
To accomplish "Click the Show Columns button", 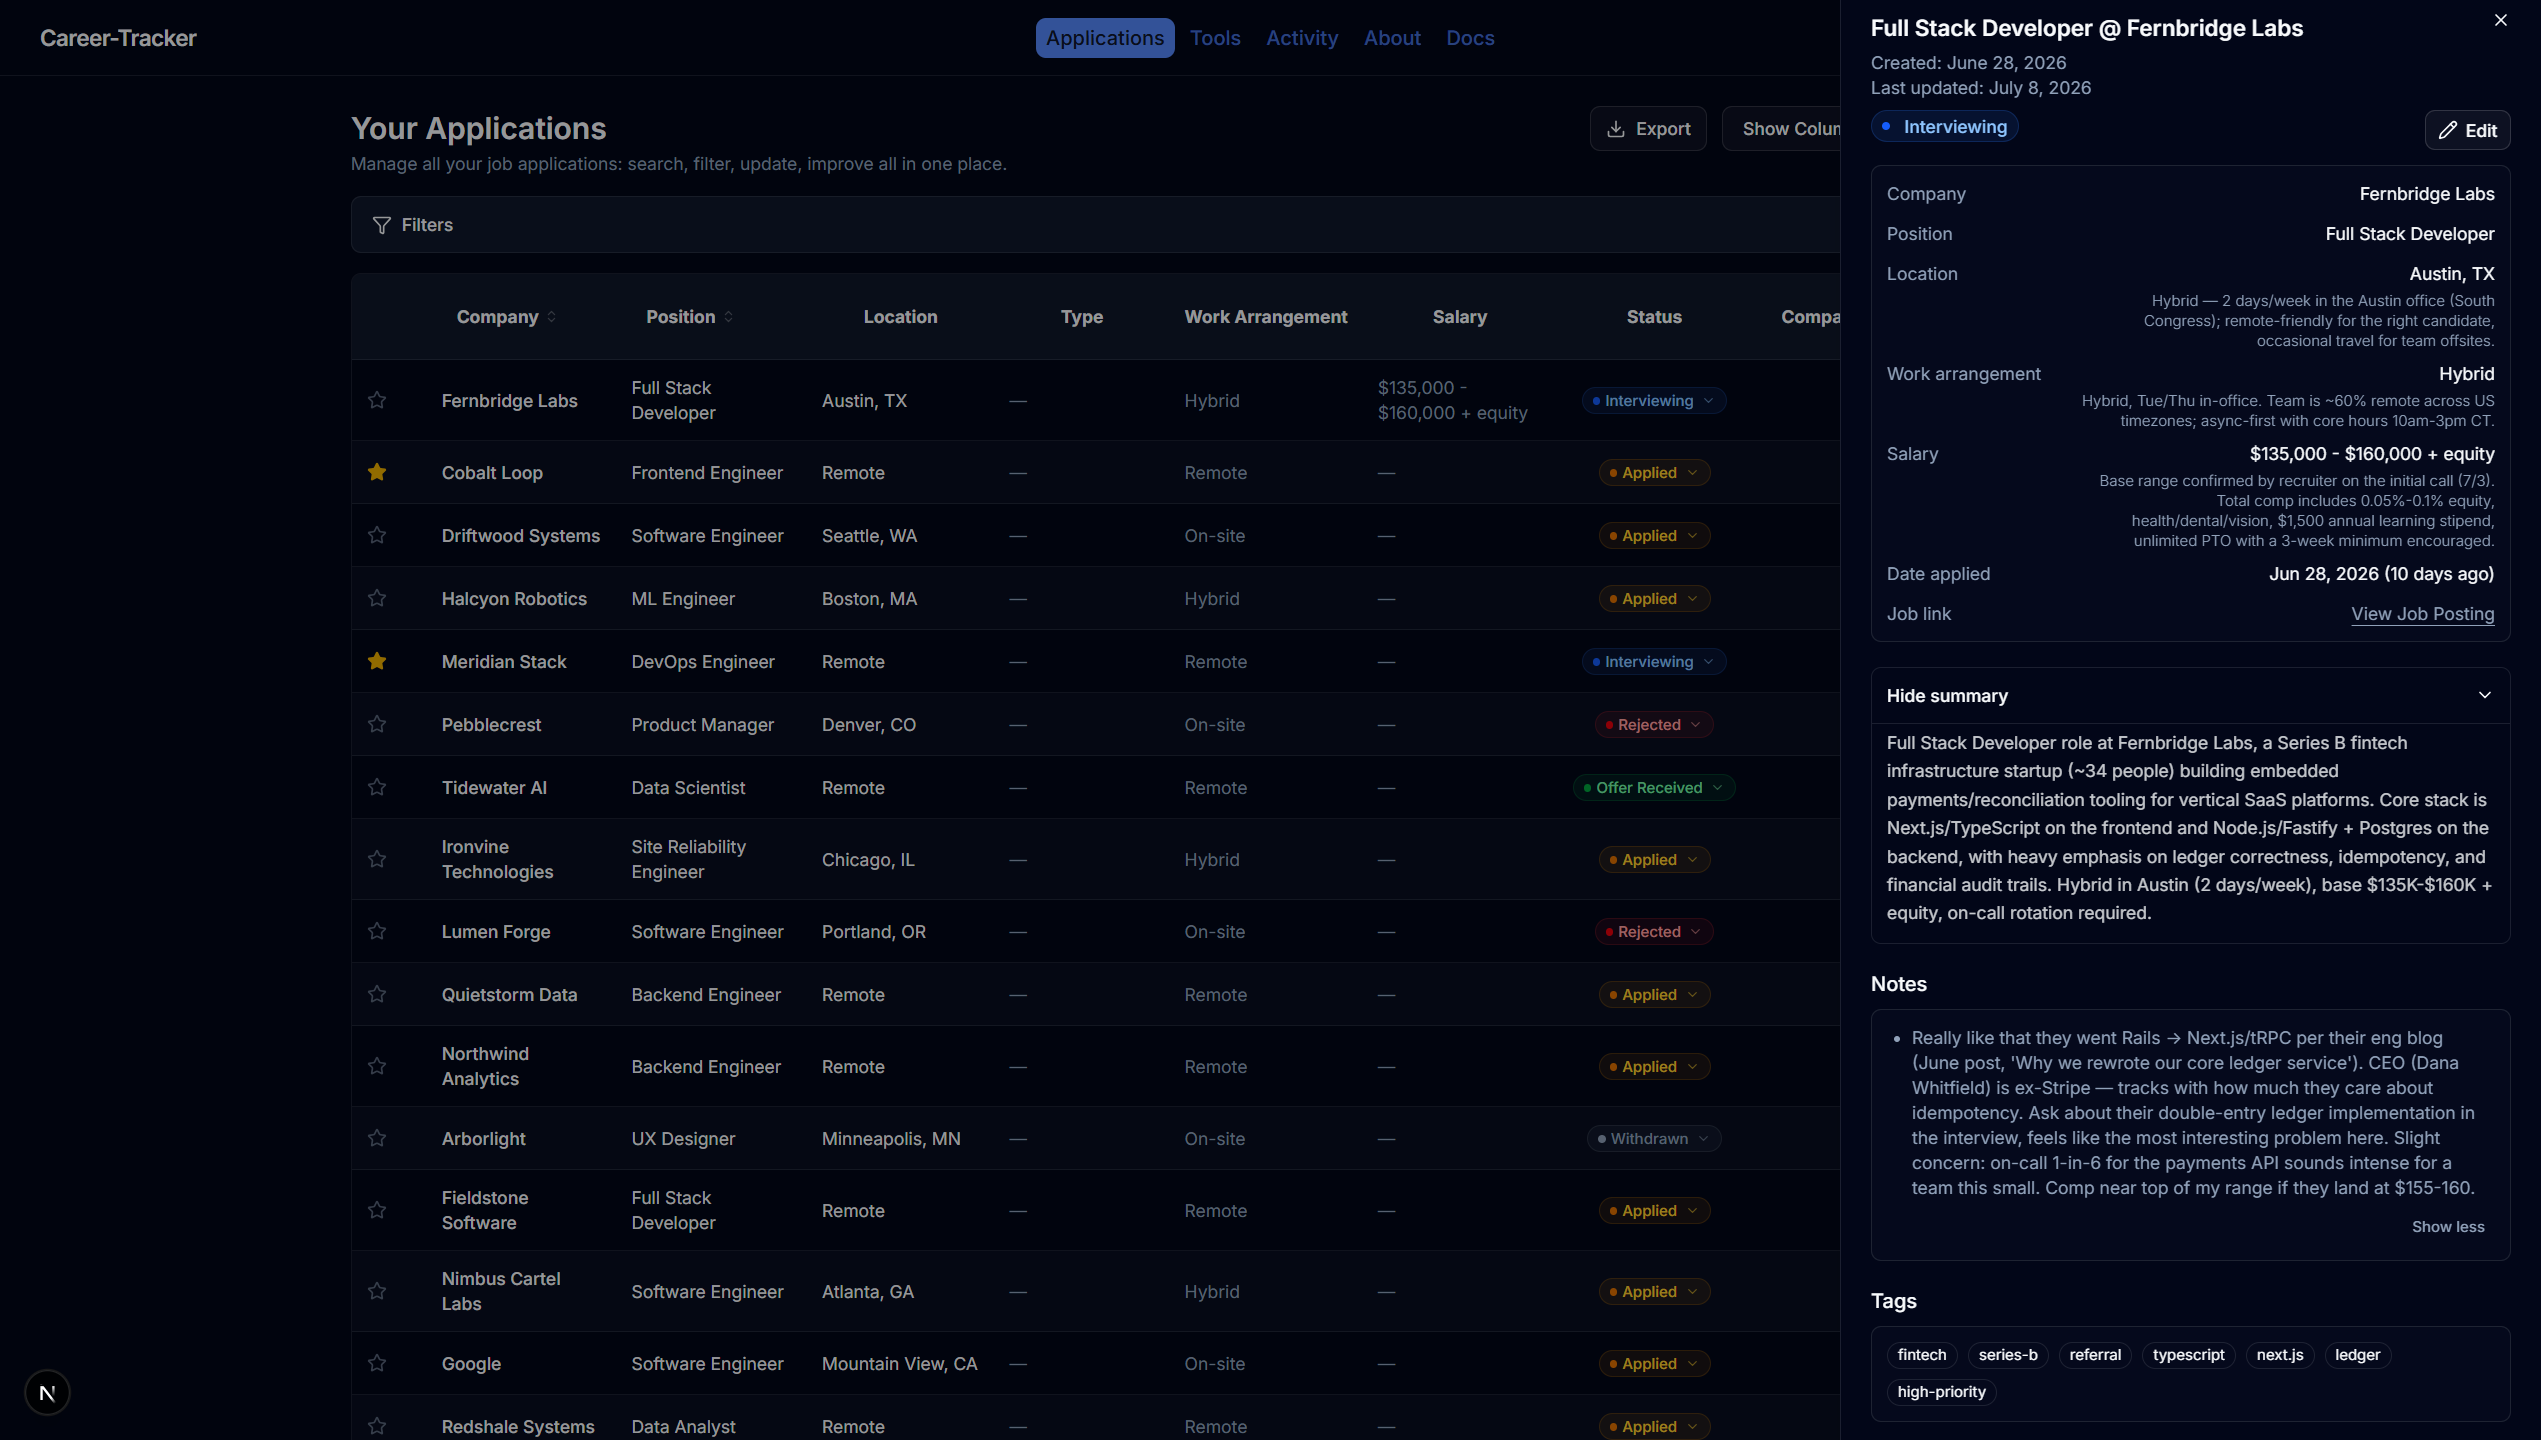I will (1782, 129).
